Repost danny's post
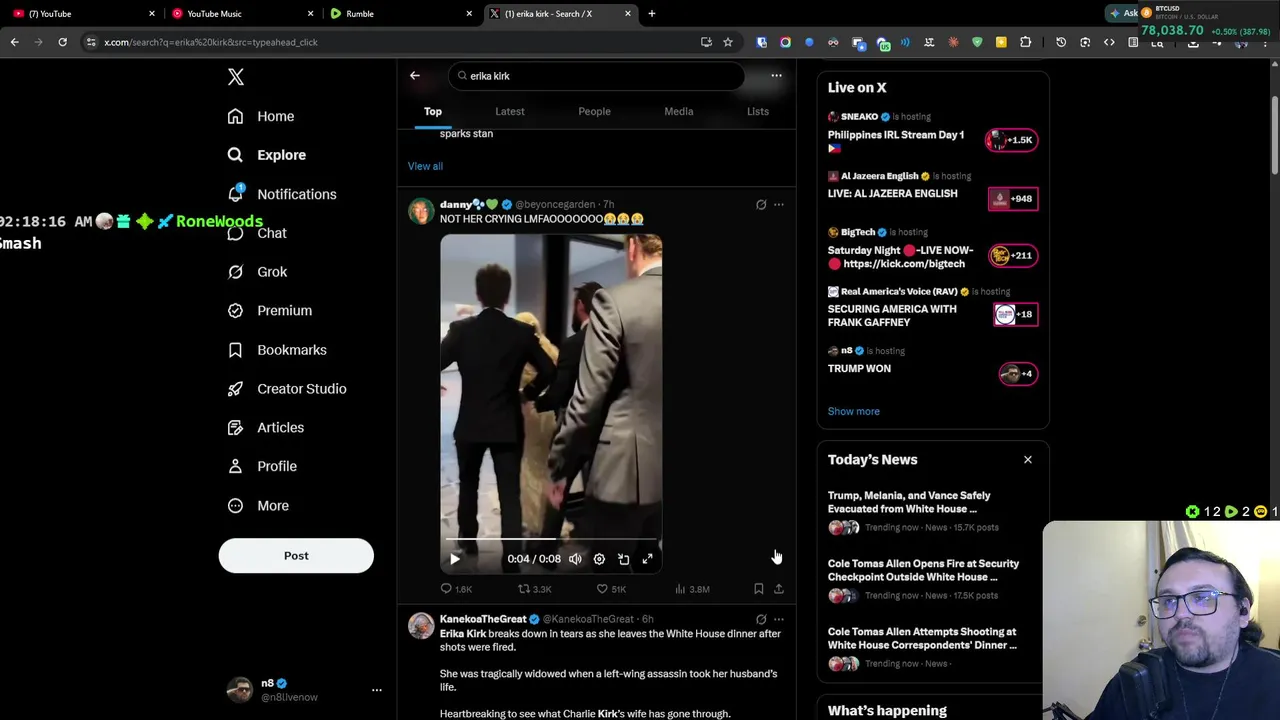Viewport: 1280px width, 720px height. click(x=534, y=589)
